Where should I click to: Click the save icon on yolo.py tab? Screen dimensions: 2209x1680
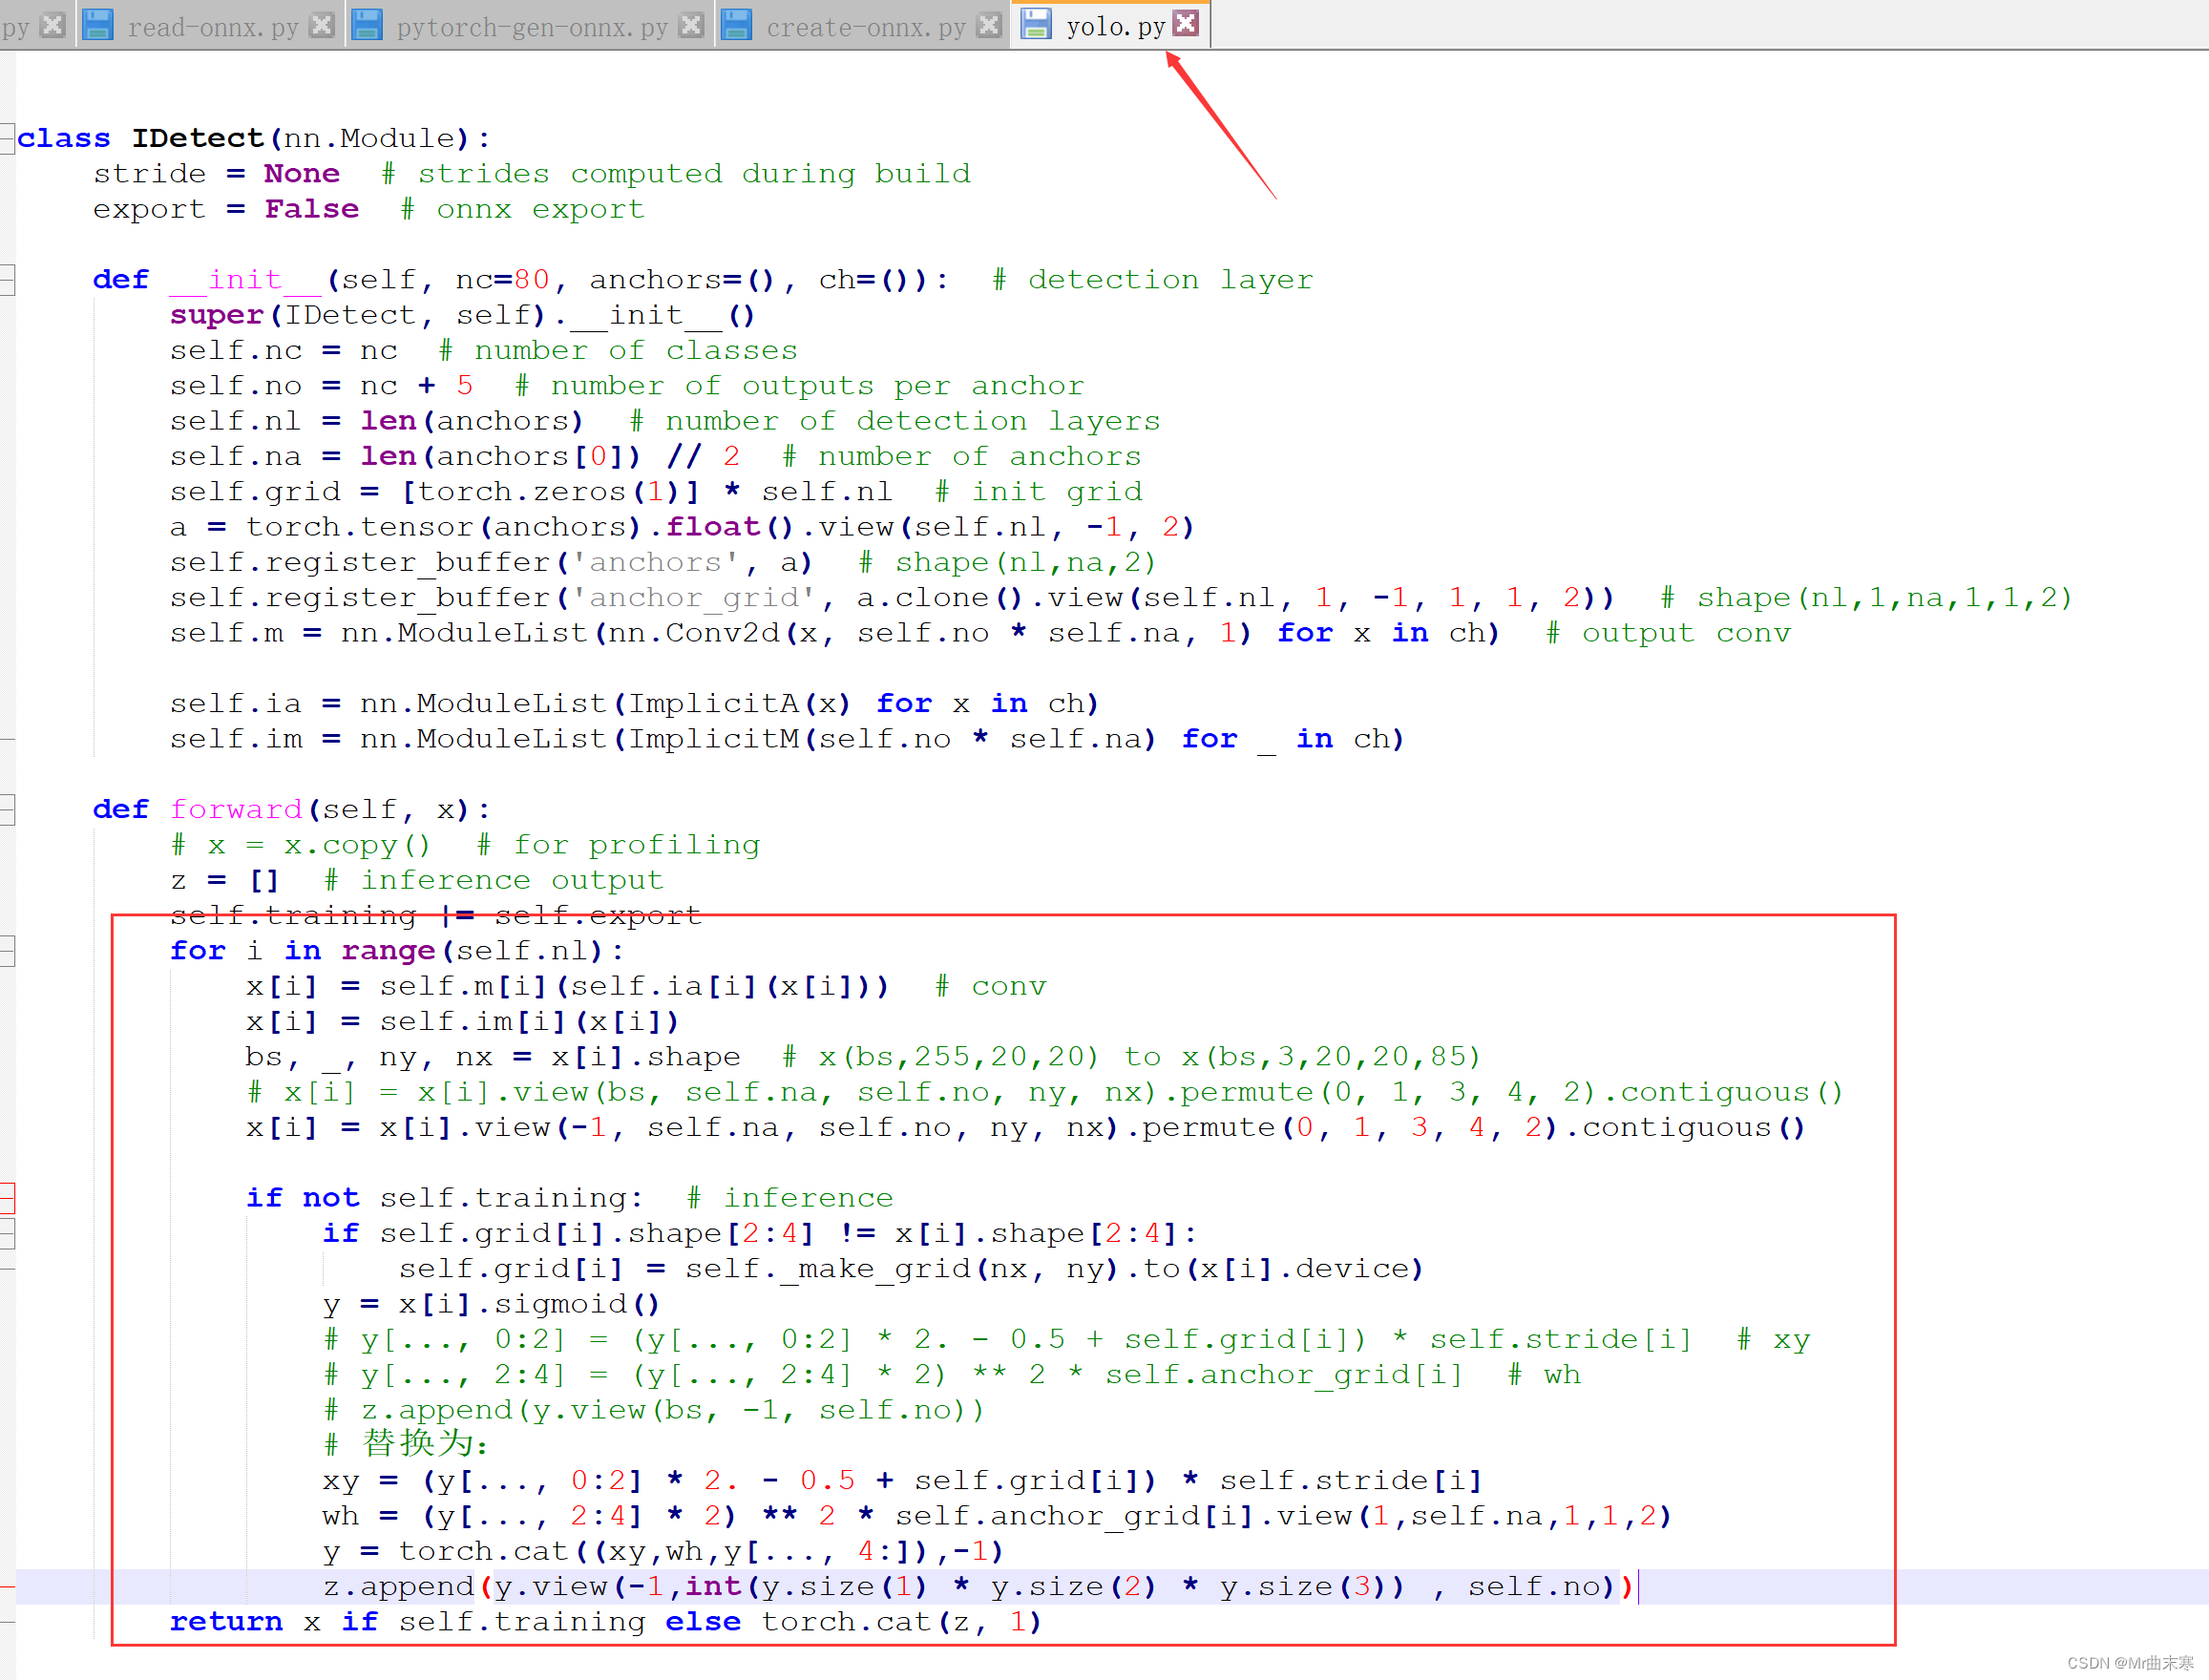[x=1036, y=24]
